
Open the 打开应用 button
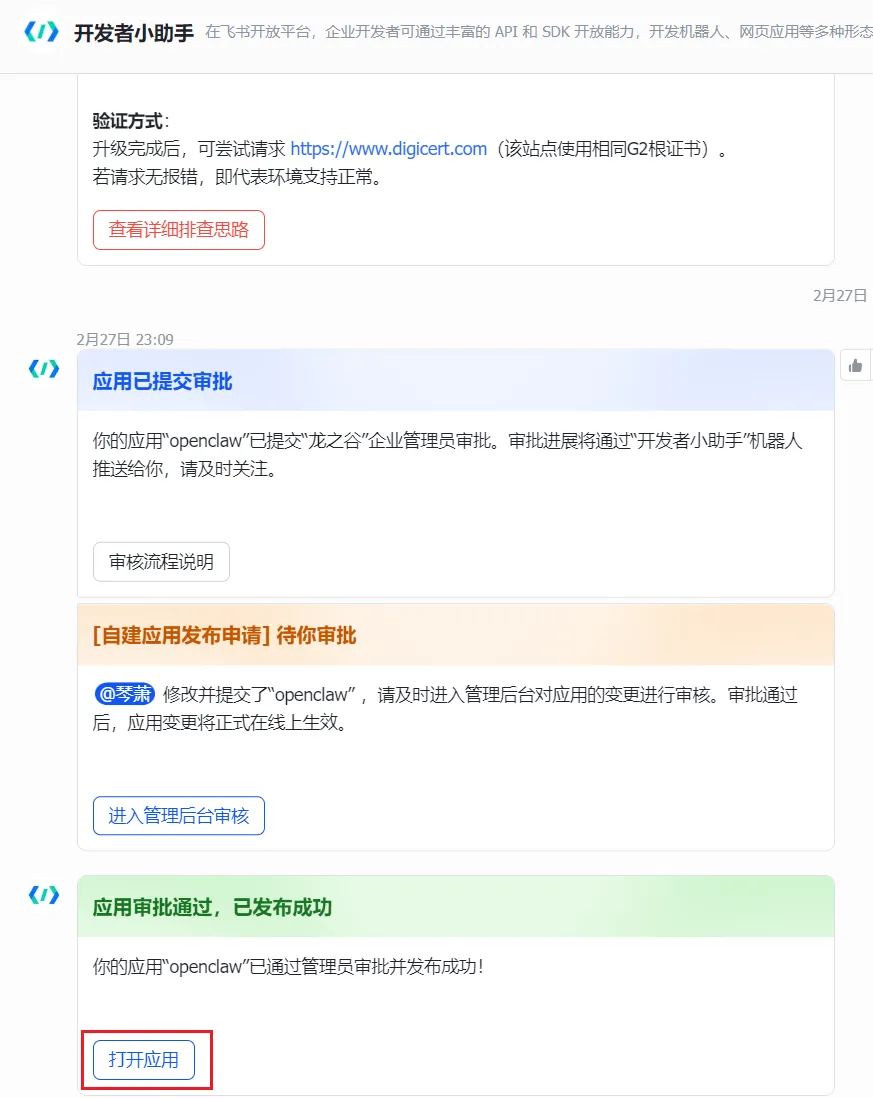tap(144, 1060)
